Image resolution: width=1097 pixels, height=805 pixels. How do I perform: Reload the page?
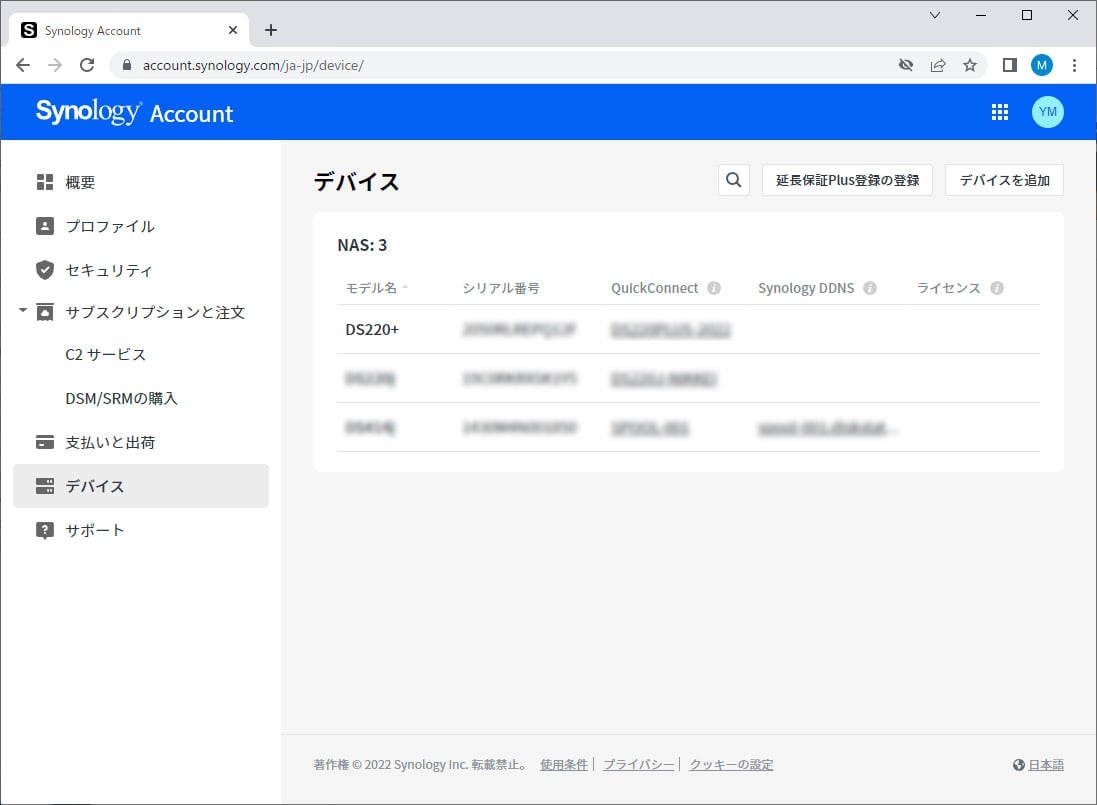coord(87,65)
